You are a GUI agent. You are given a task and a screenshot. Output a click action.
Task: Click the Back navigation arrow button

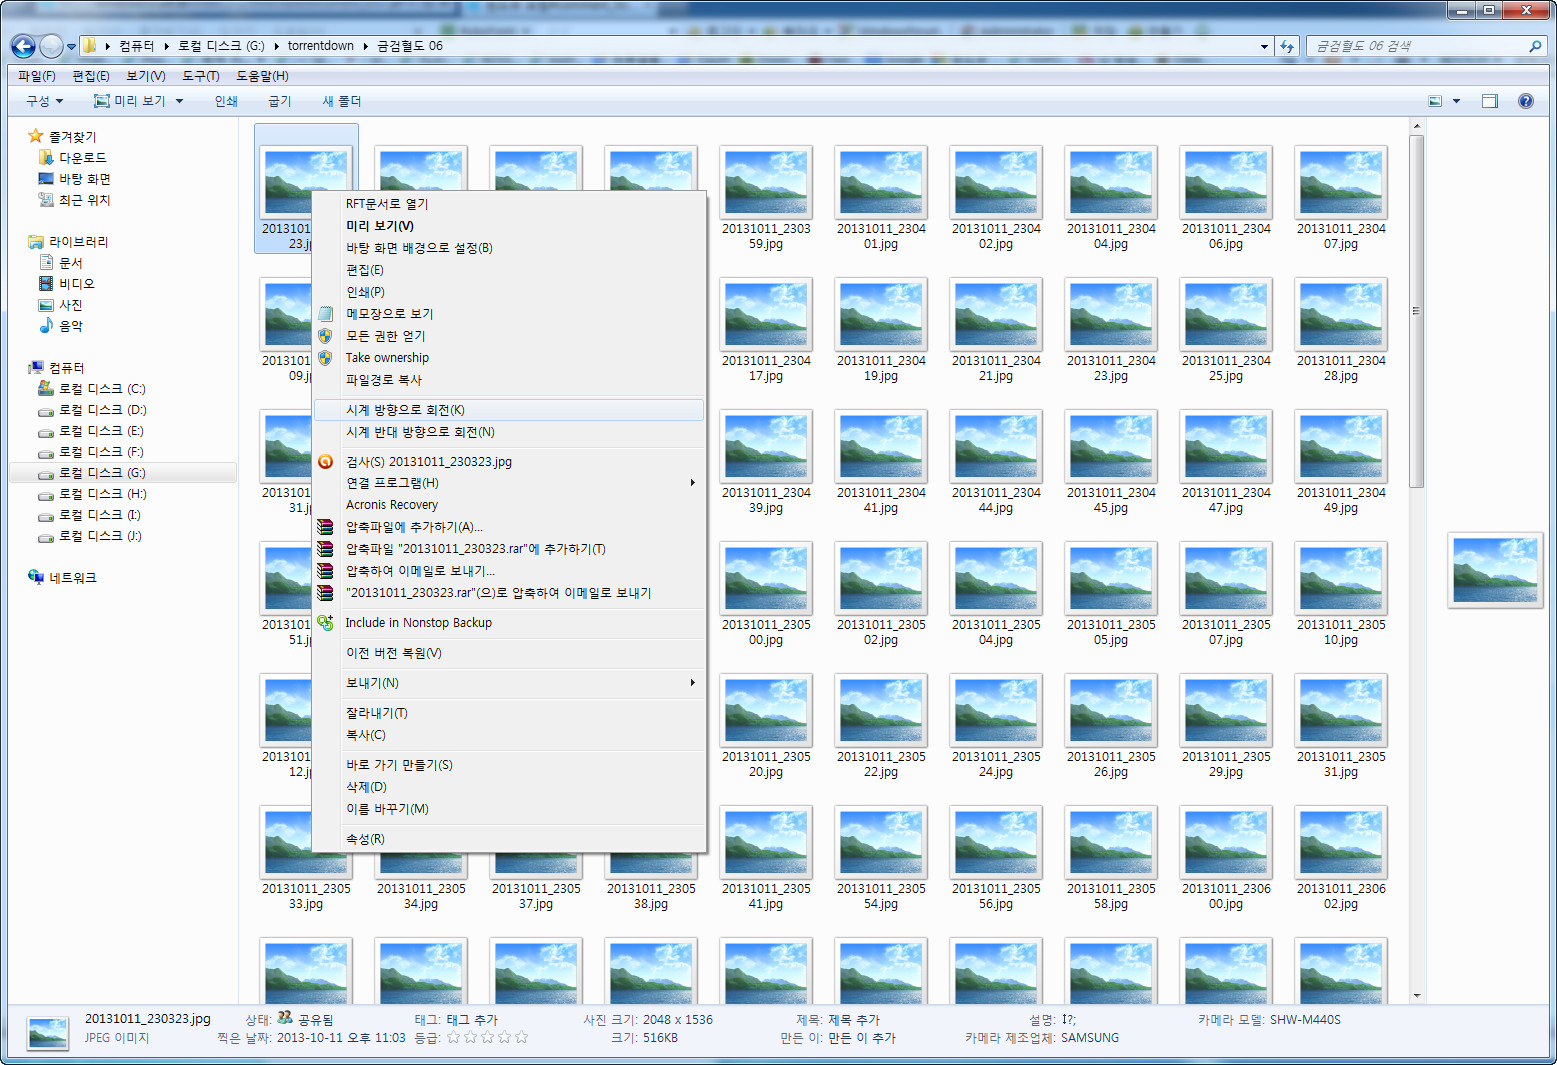[x=23, y=46]
